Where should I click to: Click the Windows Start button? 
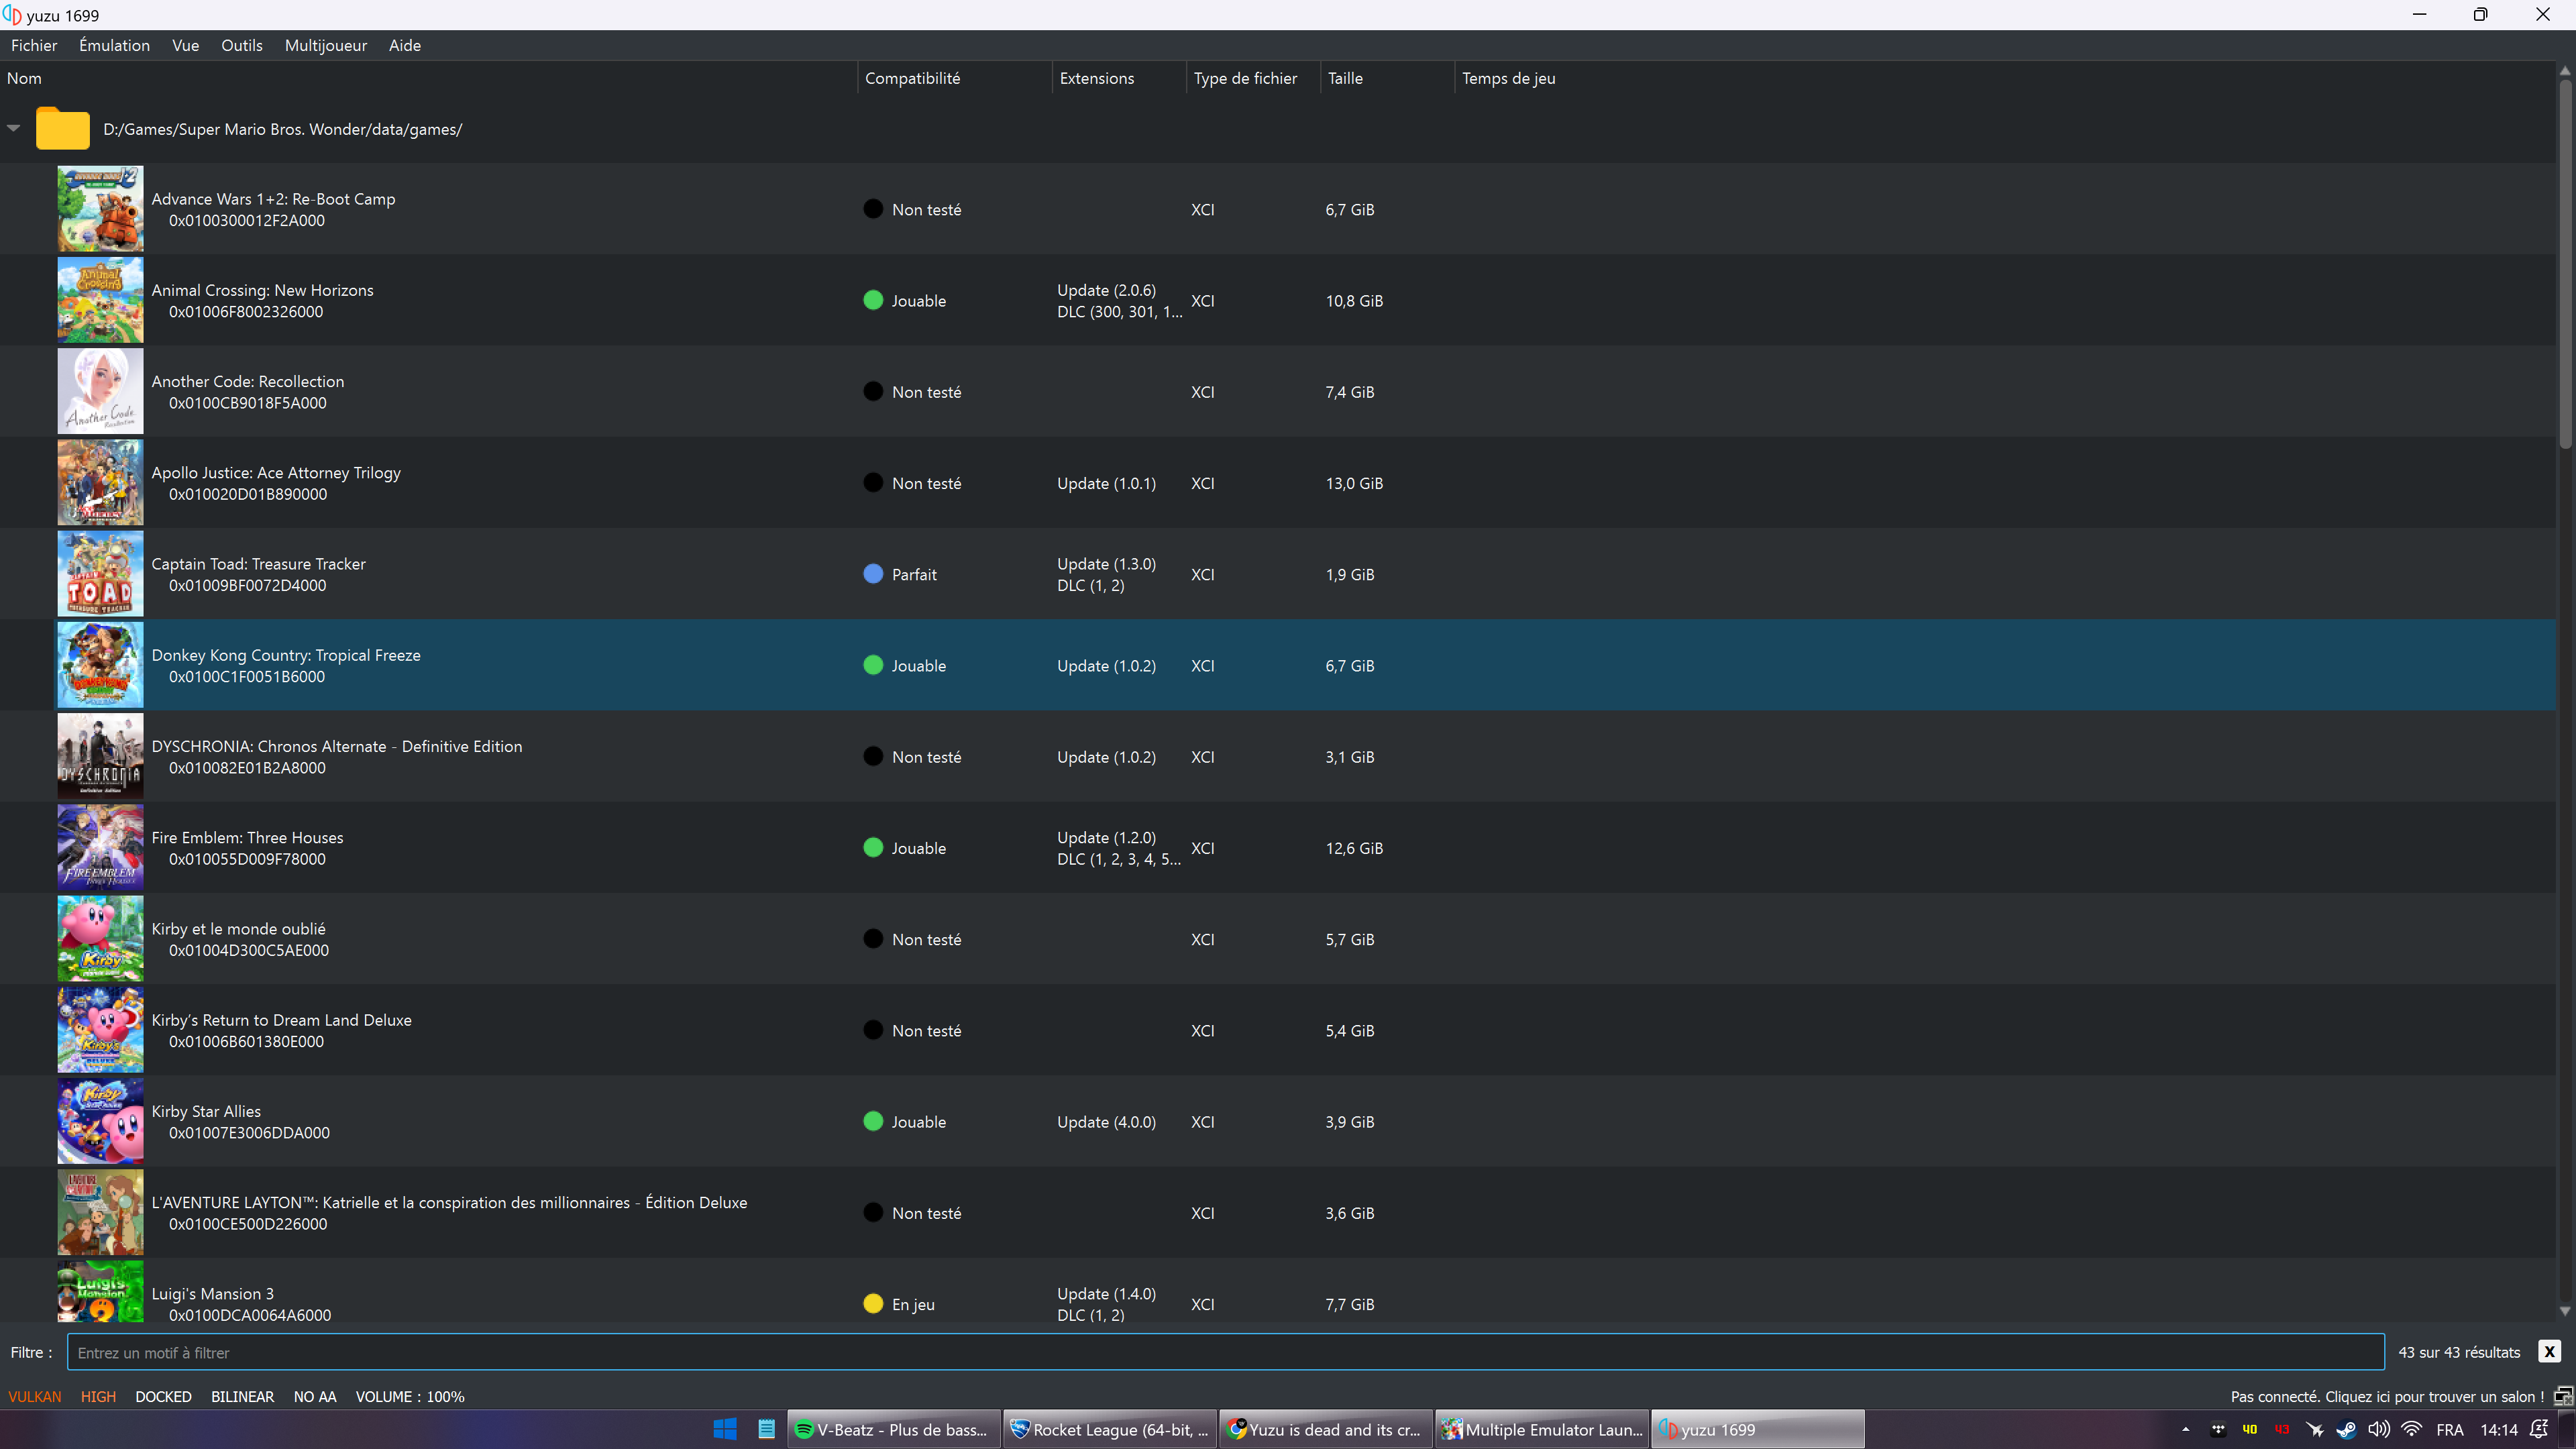[725, 1429]
